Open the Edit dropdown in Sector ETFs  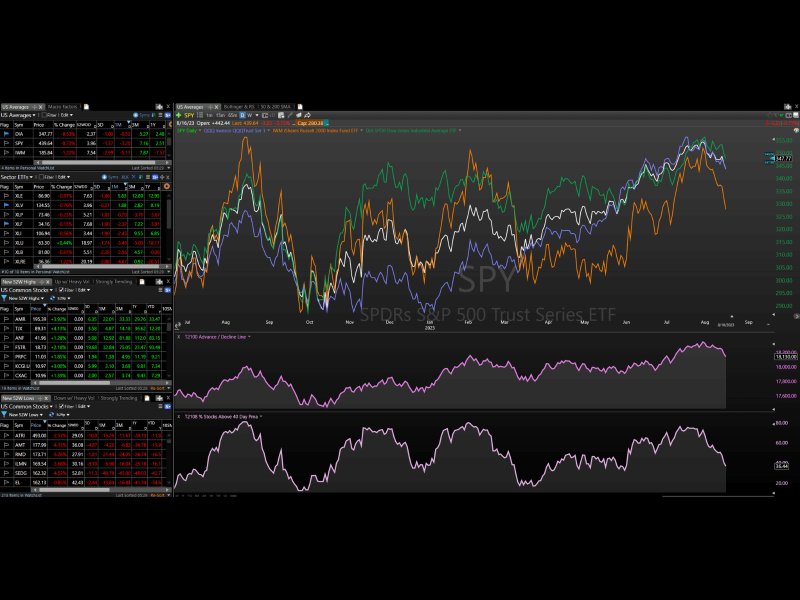pos(64,177)
